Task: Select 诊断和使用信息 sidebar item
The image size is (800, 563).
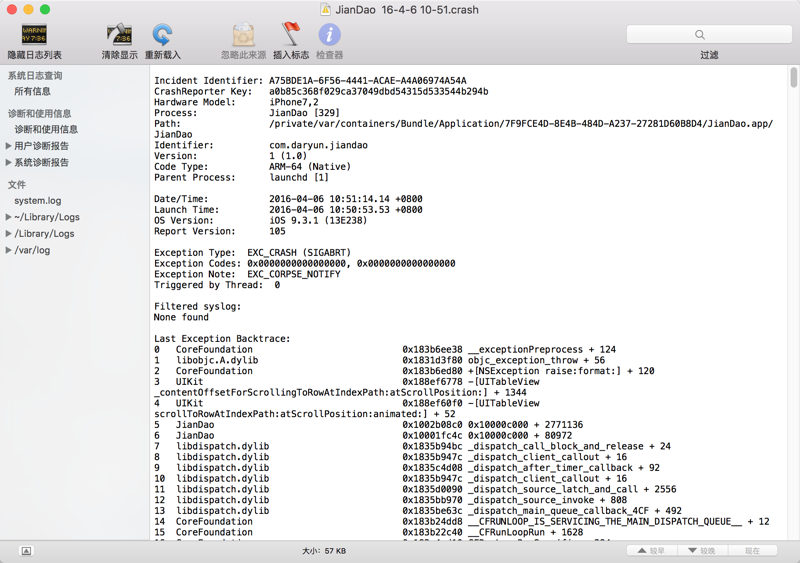Action: point(46,129)
